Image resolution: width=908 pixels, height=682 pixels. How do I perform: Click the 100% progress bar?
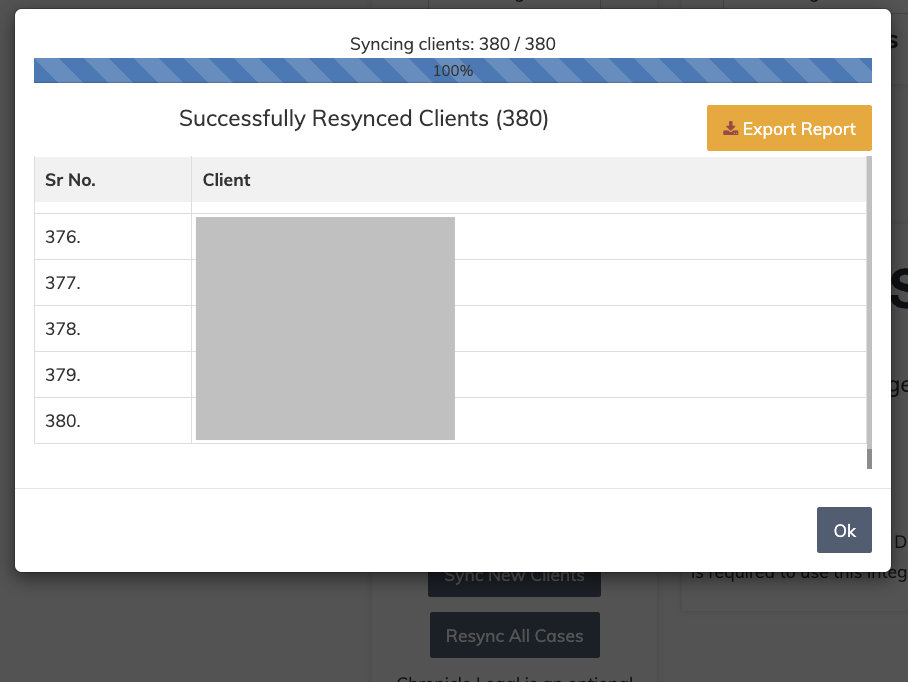(453, 70)
